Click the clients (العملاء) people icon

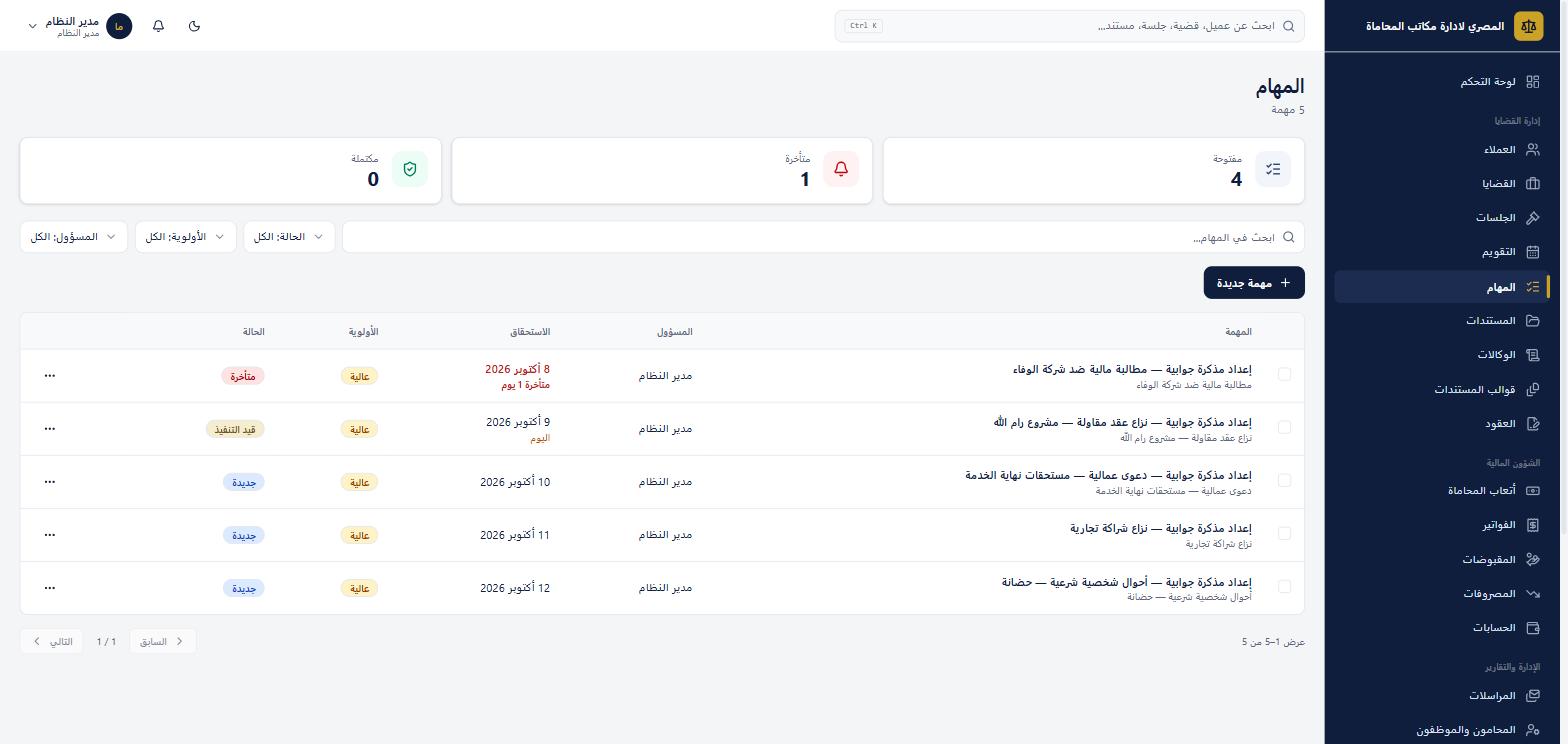(x=1532, y=150)
